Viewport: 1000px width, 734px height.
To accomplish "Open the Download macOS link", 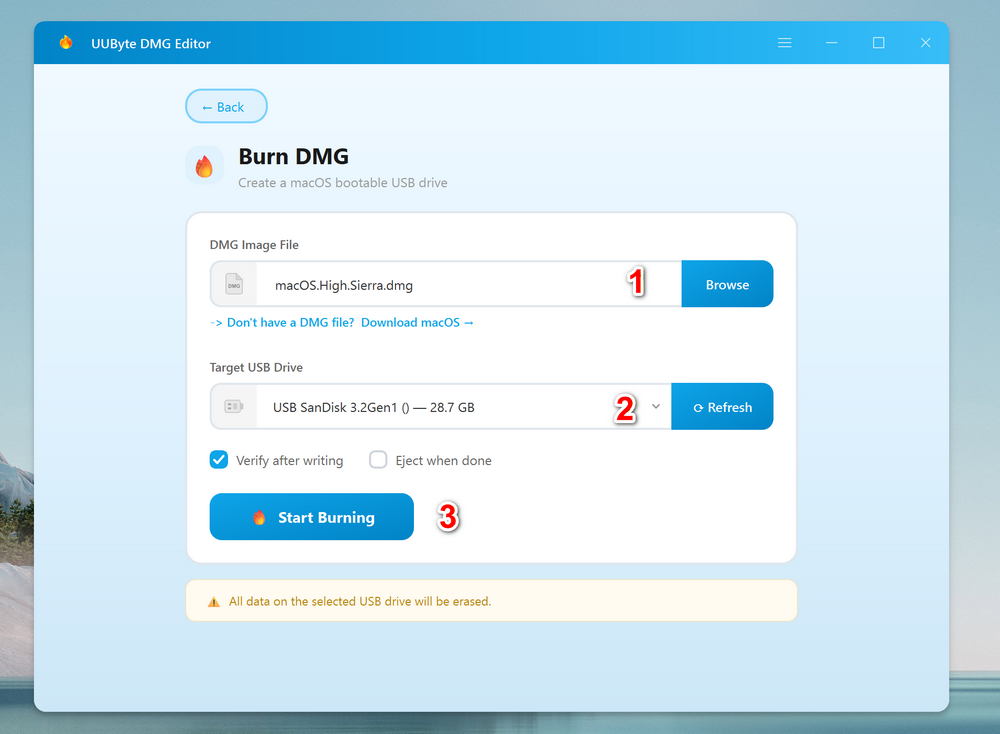I will point(417,323).
